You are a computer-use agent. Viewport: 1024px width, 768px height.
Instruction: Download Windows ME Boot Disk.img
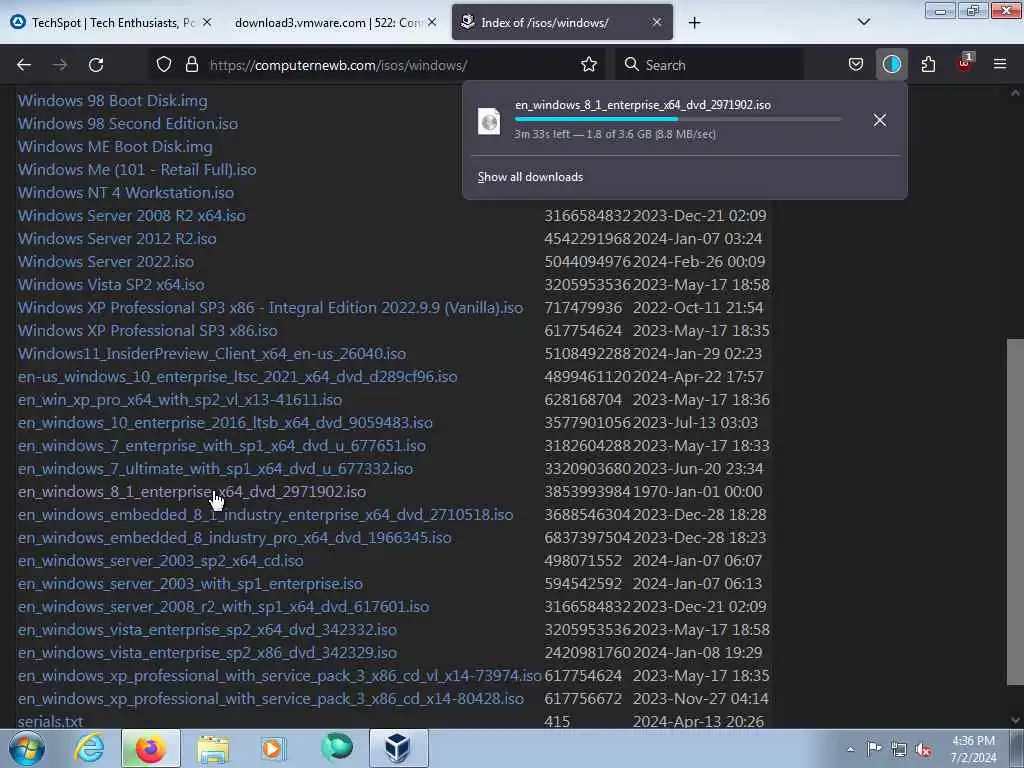(115, 146)
